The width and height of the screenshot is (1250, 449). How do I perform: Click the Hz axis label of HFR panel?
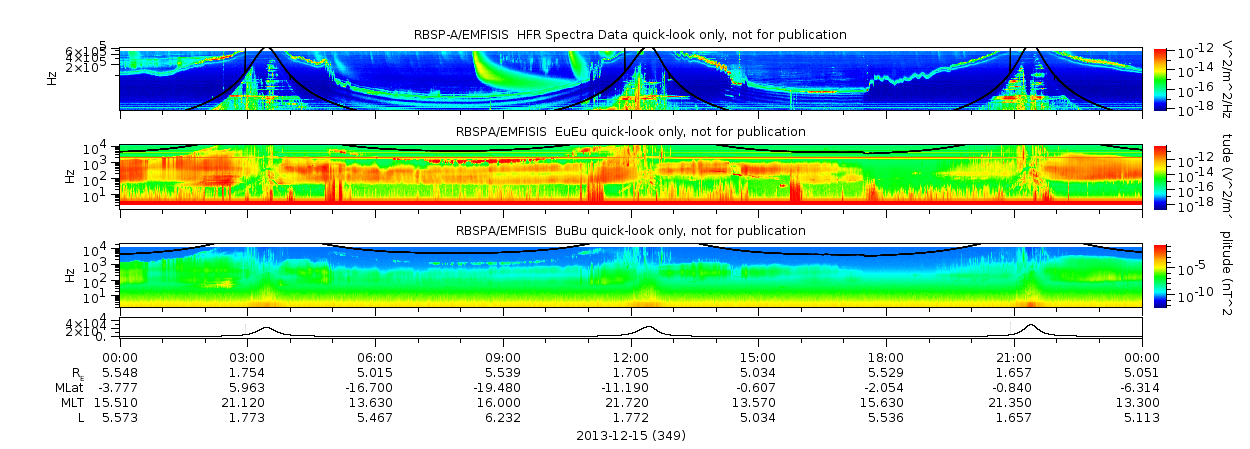52,77
